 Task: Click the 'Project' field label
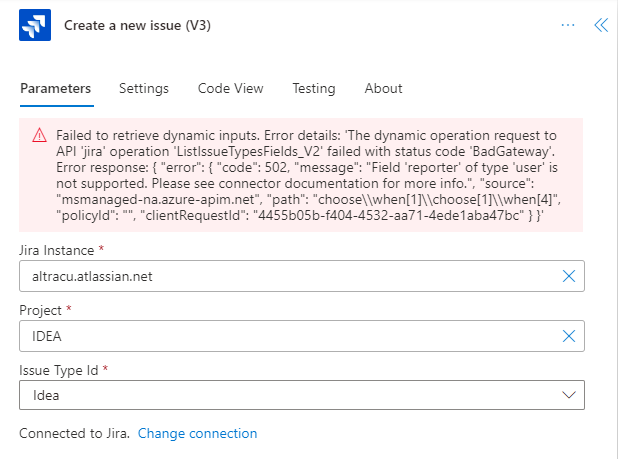click(x=41, y=310)
